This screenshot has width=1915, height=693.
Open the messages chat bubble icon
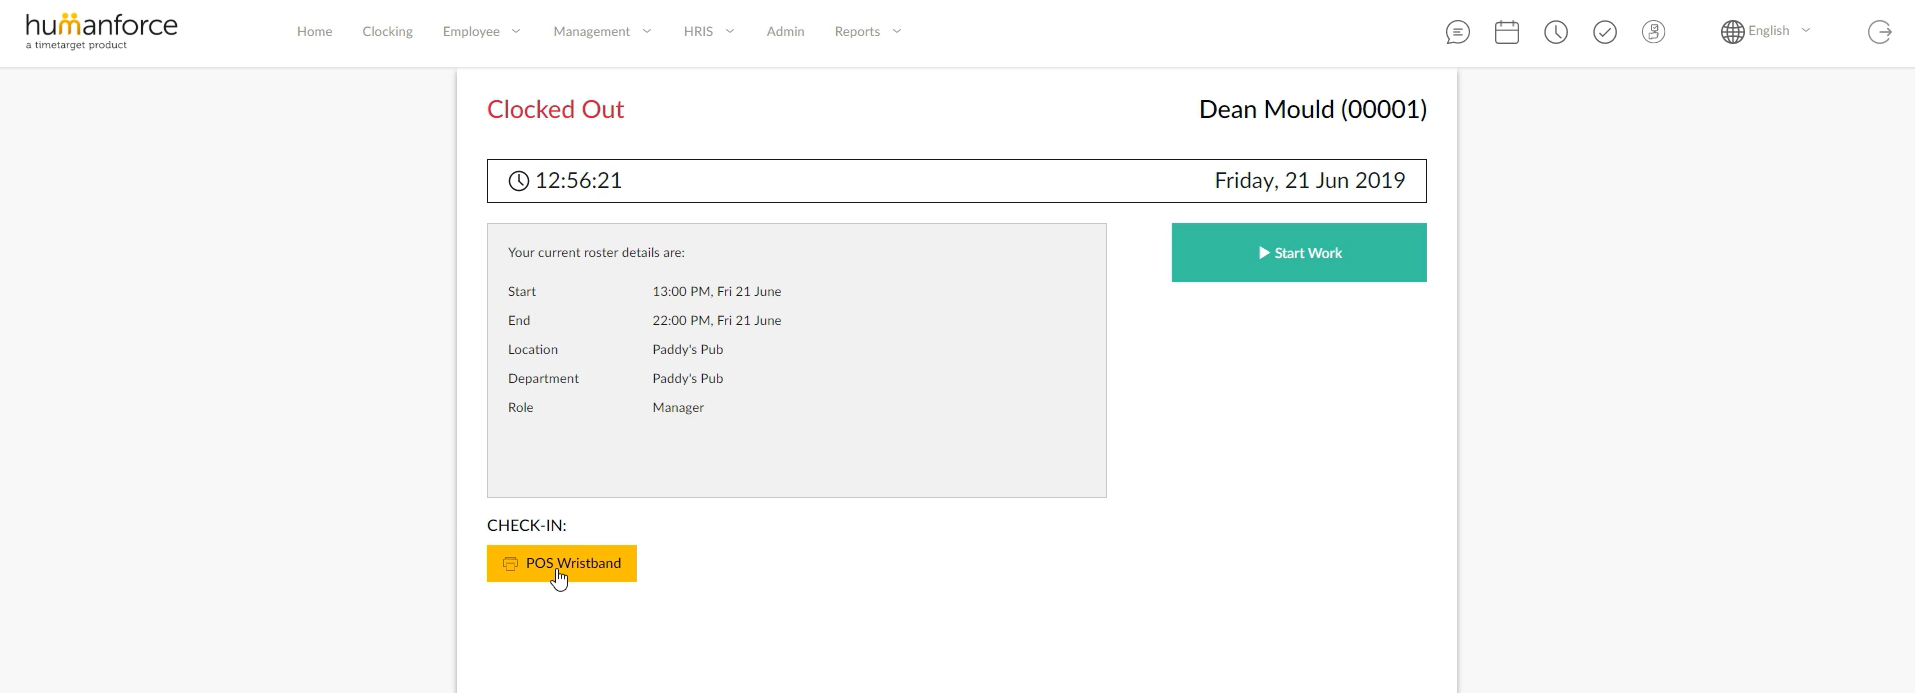click(x=1458, y=32)
